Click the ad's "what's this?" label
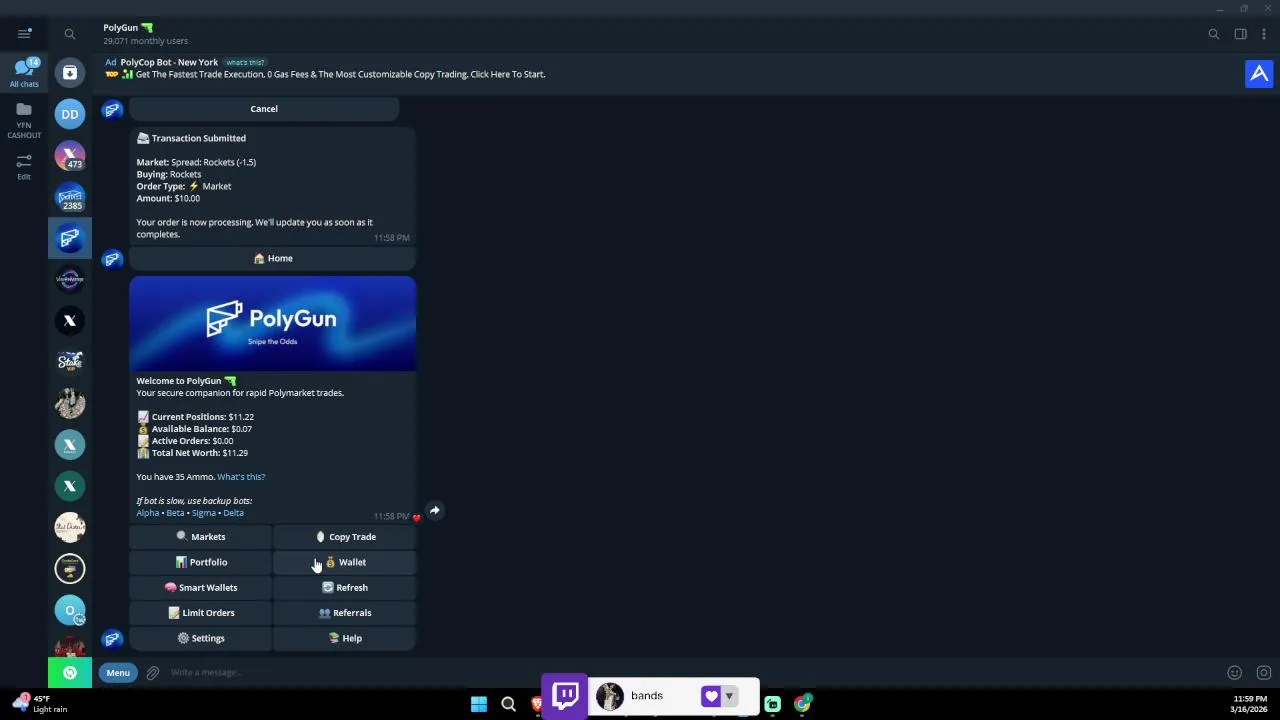 [x=244, y=62]
